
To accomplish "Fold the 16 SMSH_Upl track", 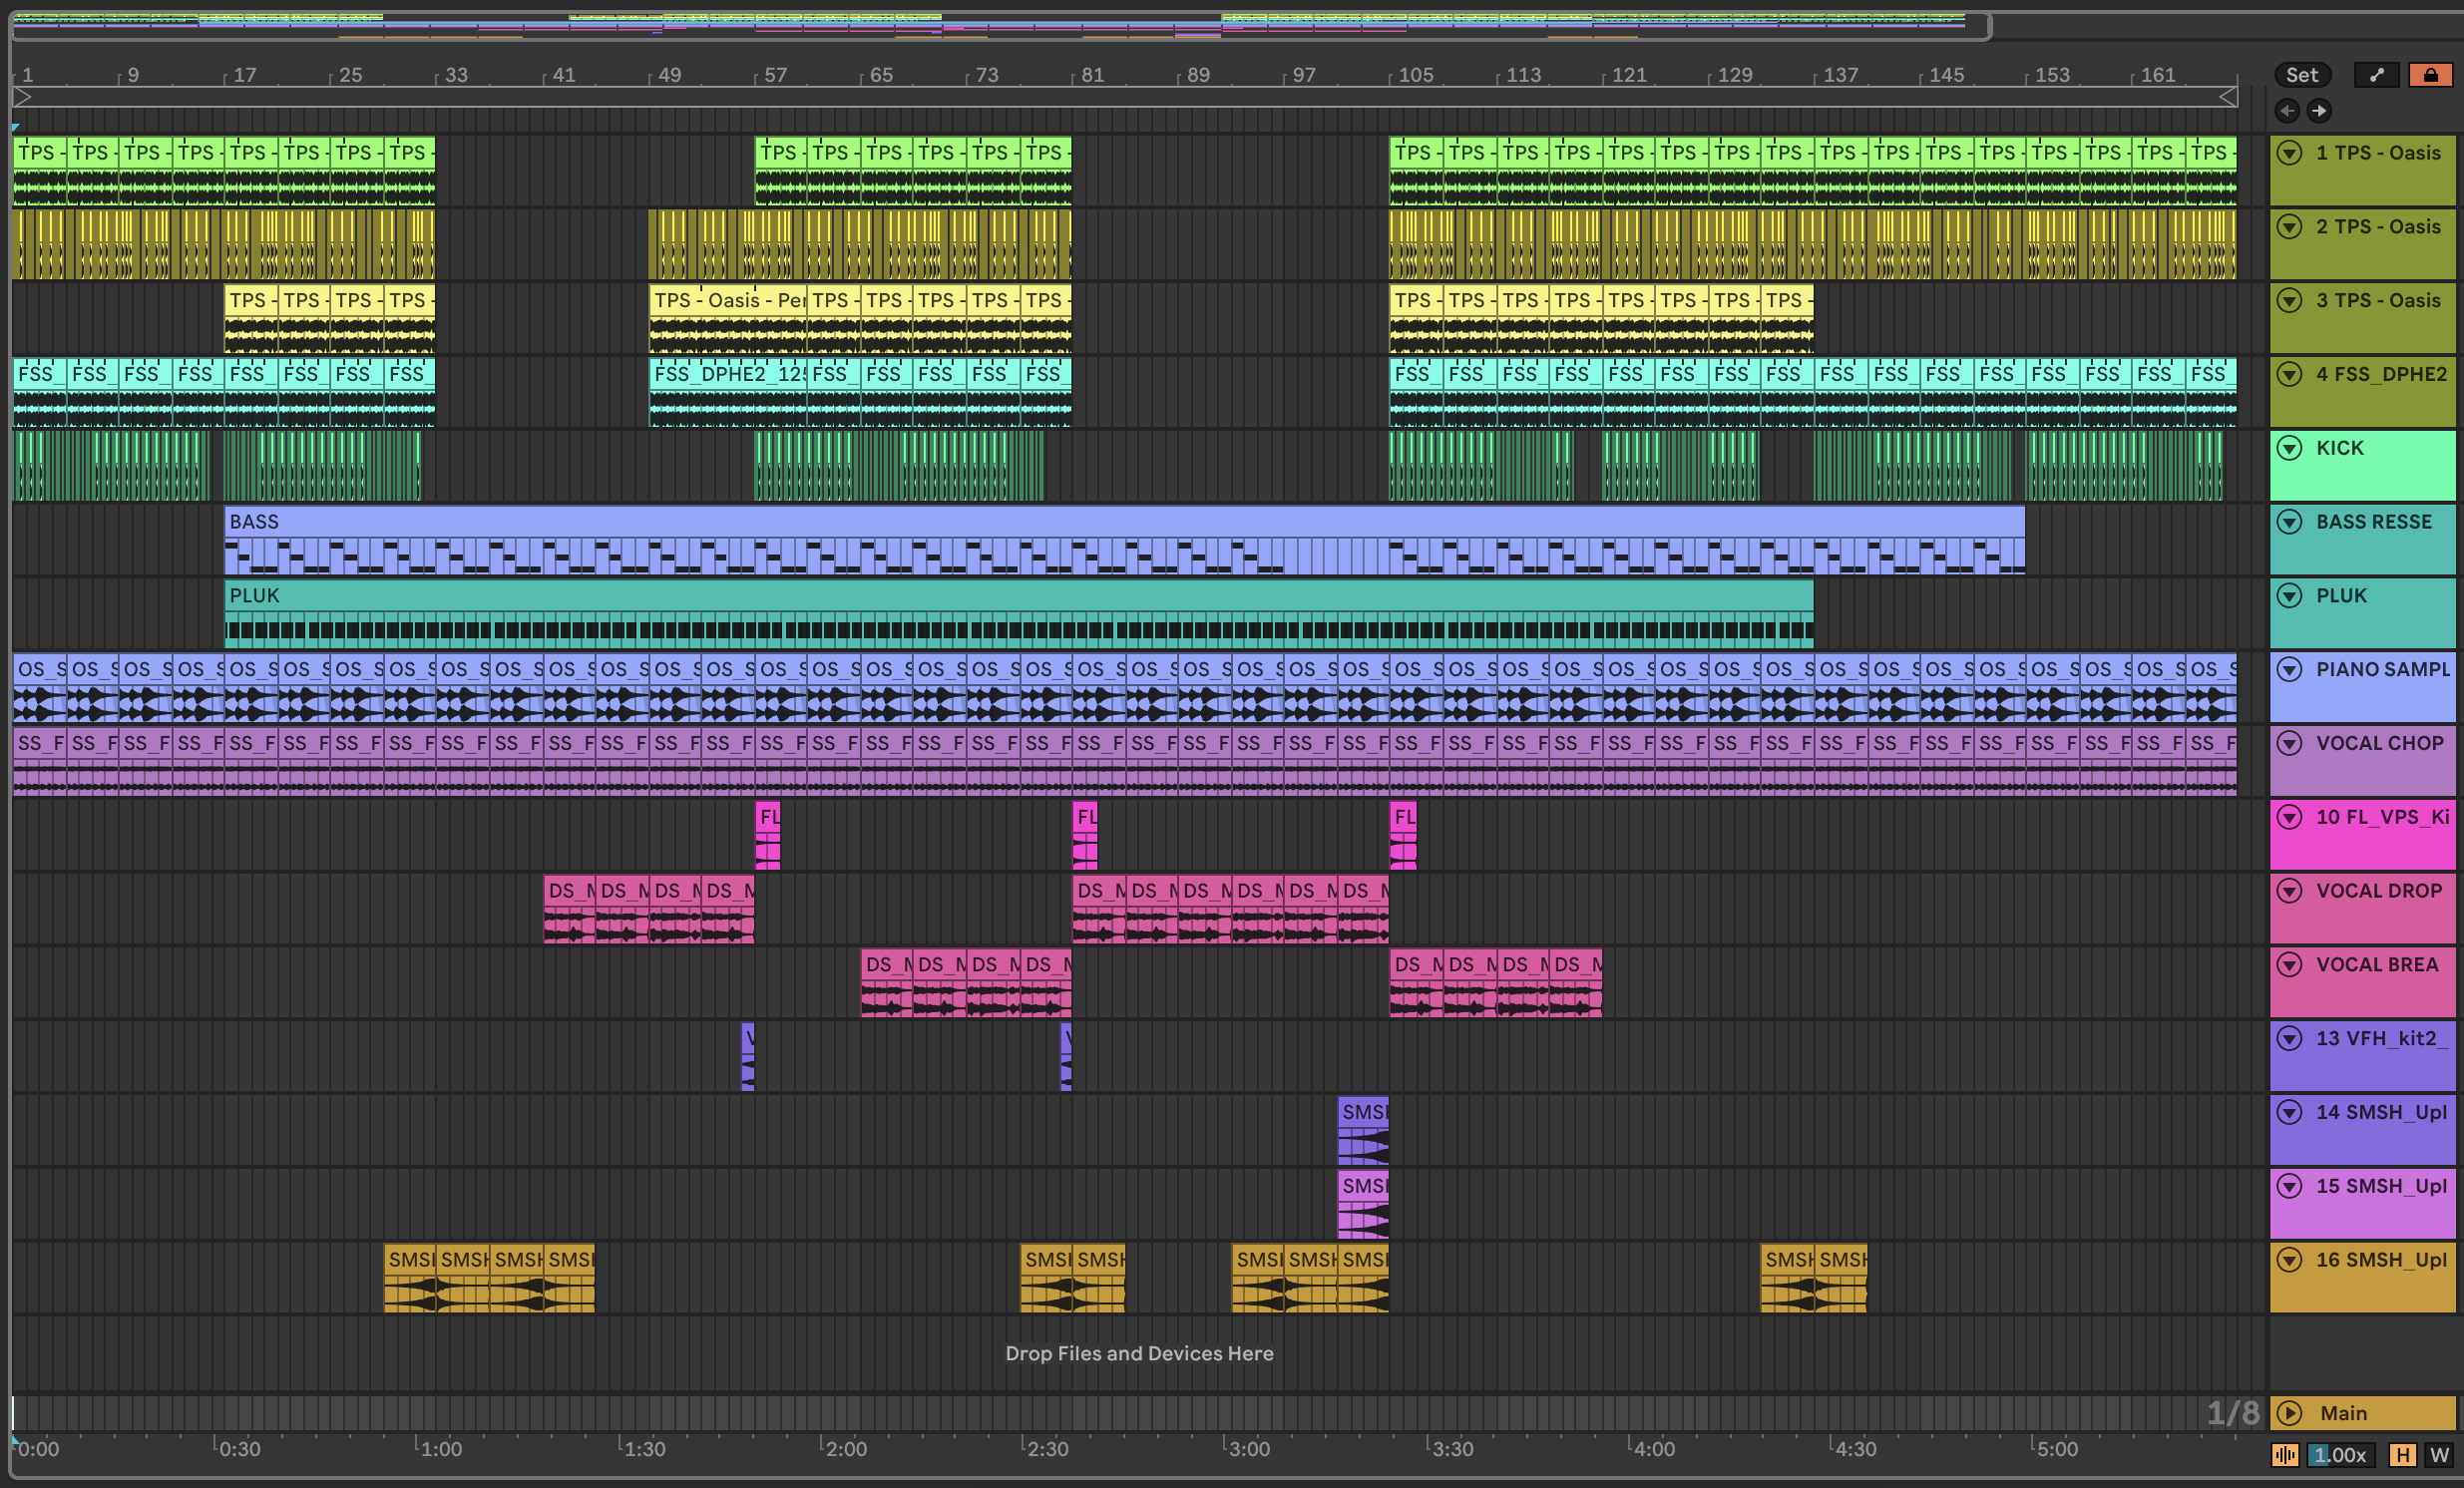I will [2289, 1260].
